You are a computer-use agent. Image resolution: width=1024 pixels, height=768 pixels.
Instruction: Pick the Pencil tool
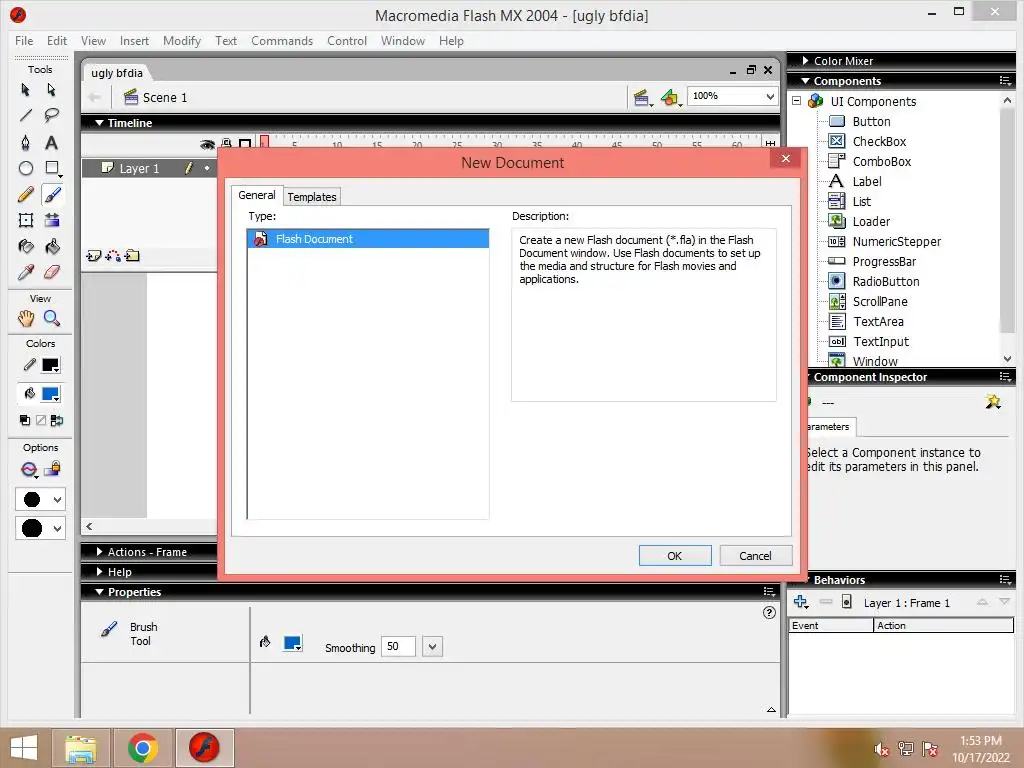click(25, 195)
